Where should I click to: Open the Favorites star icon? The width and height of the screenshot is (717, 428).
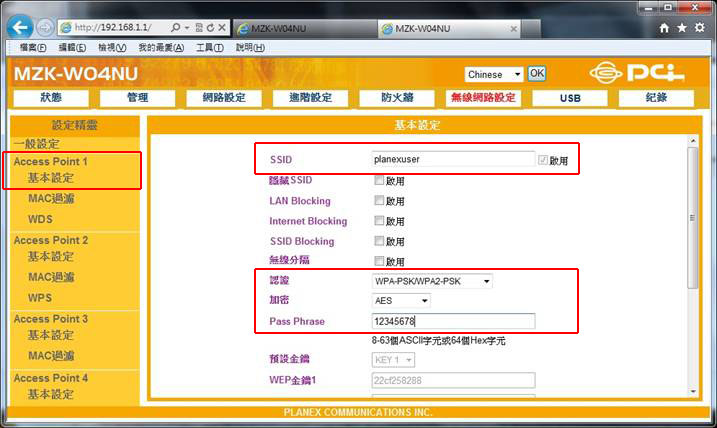[x=682, y=28]
